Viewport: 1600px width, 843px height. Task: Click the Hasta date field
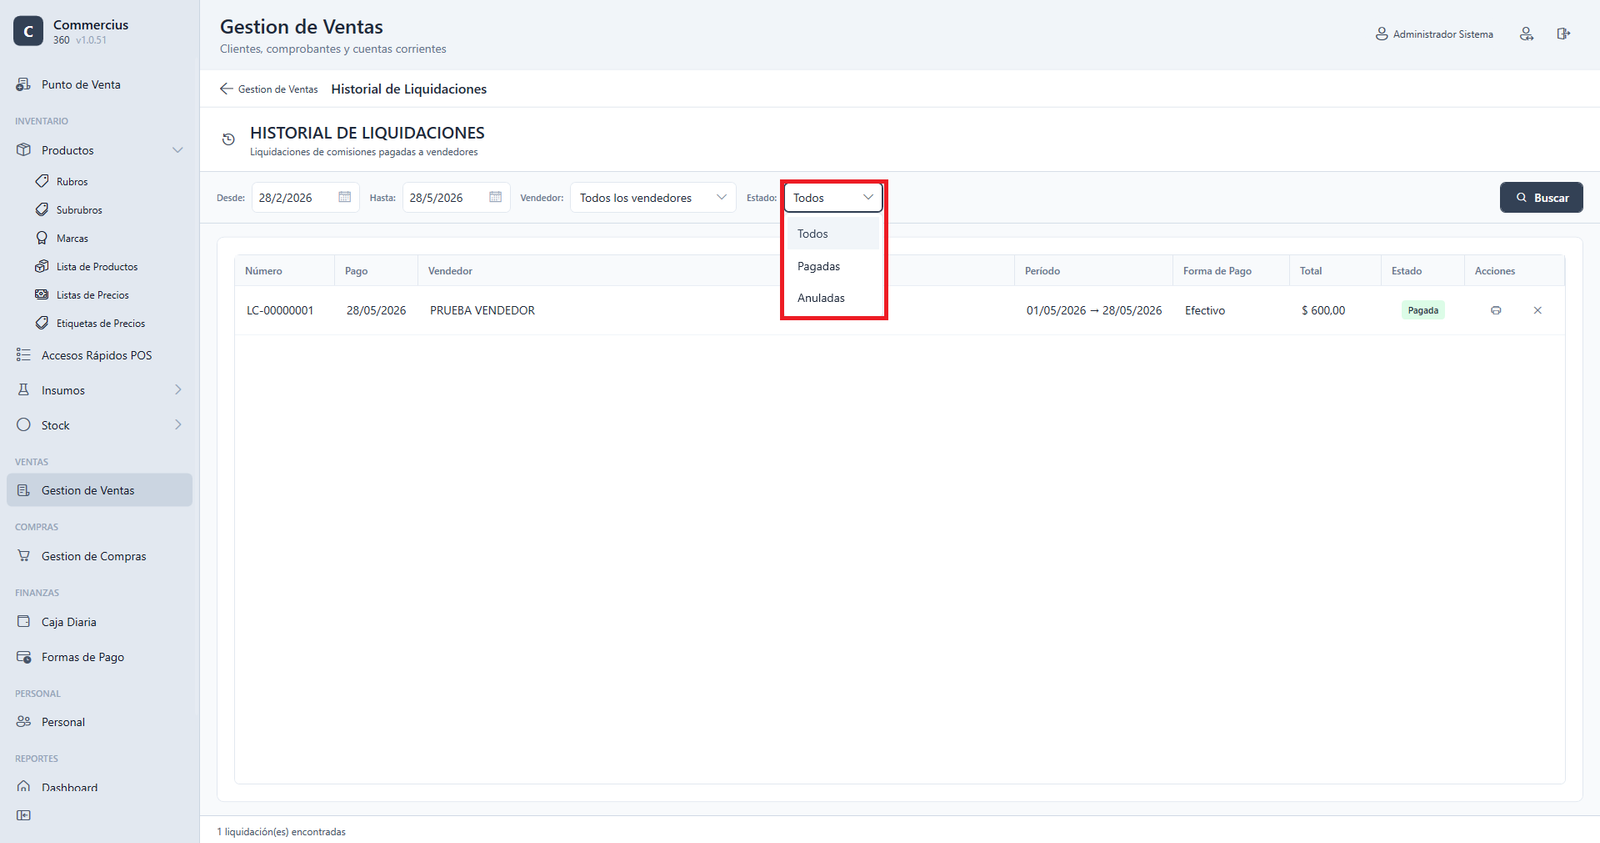click(456, 198)
